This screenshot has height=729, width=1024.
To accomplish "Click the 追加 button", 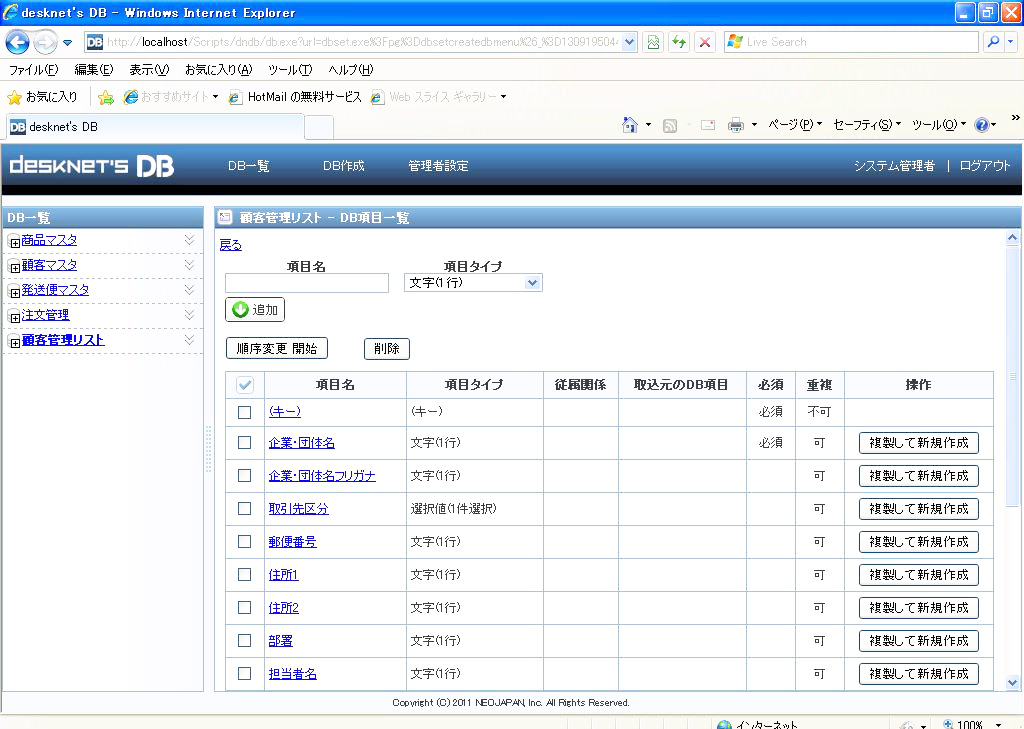I will [255, 310].
